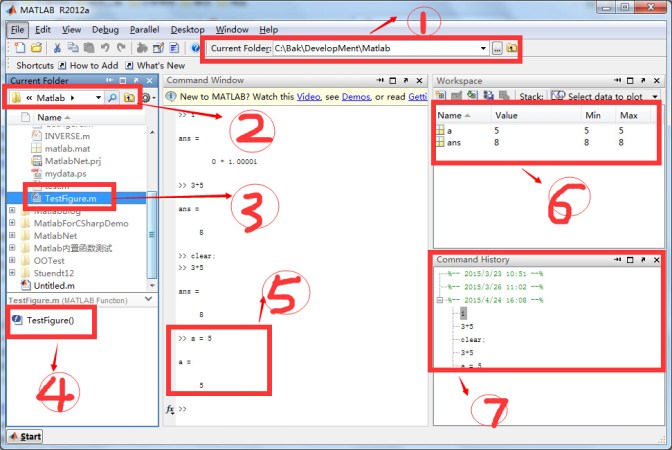The height and width of the screenshot is (450, 672).
Task: Click the info icon in the New to MATLAB banner
Action: pyautogui.click(x=171, y=96)
